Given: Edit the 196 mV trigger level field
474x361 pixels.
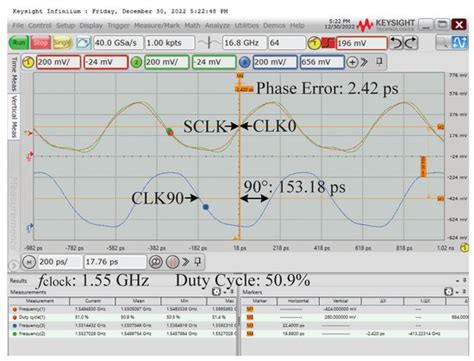Looking at the screenshot, I should pos(362,43).
